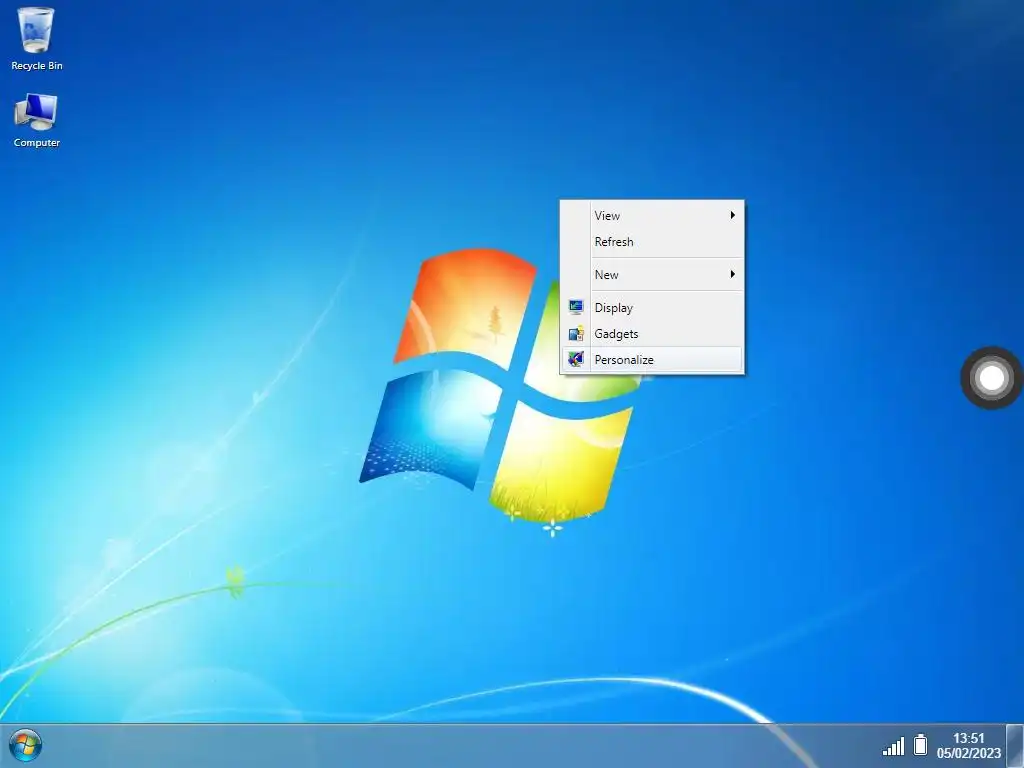Expand the New submenu arrow
This screenshot has width=1024, height=768.
tap(733, 274)
